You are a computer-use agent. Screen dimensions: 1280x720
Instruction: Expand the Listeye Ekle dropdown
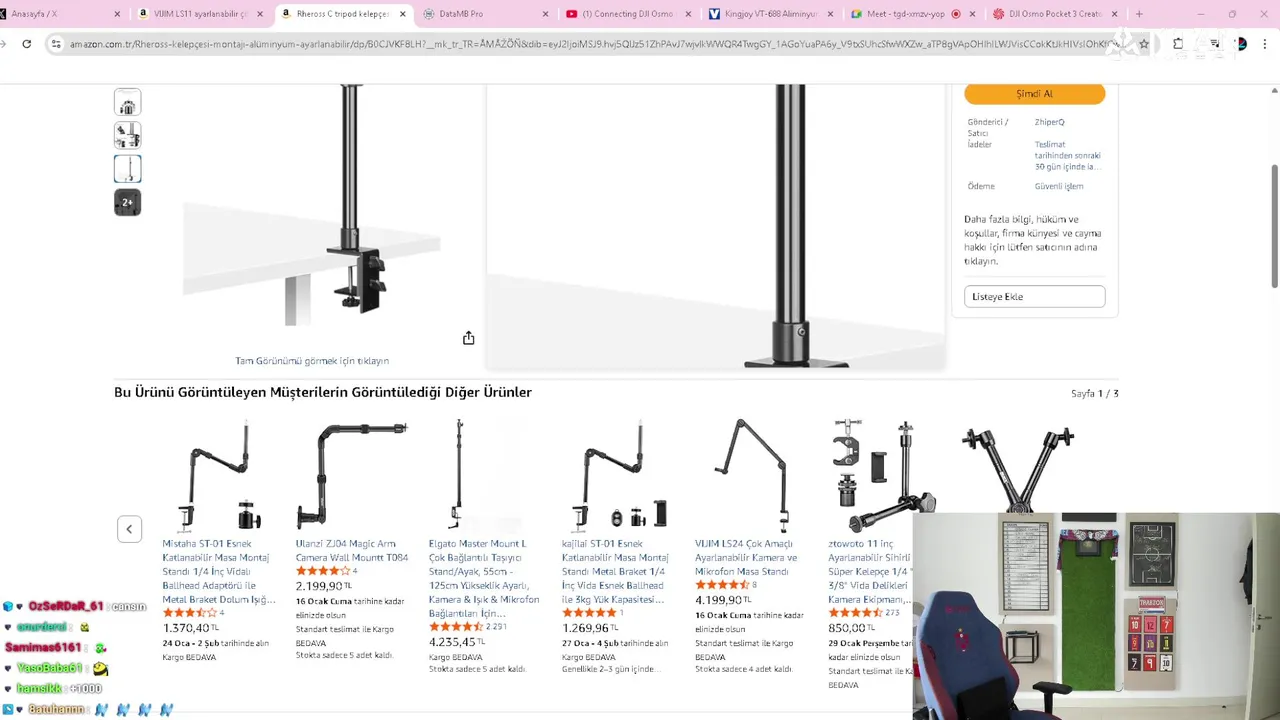coord(1034,297)
